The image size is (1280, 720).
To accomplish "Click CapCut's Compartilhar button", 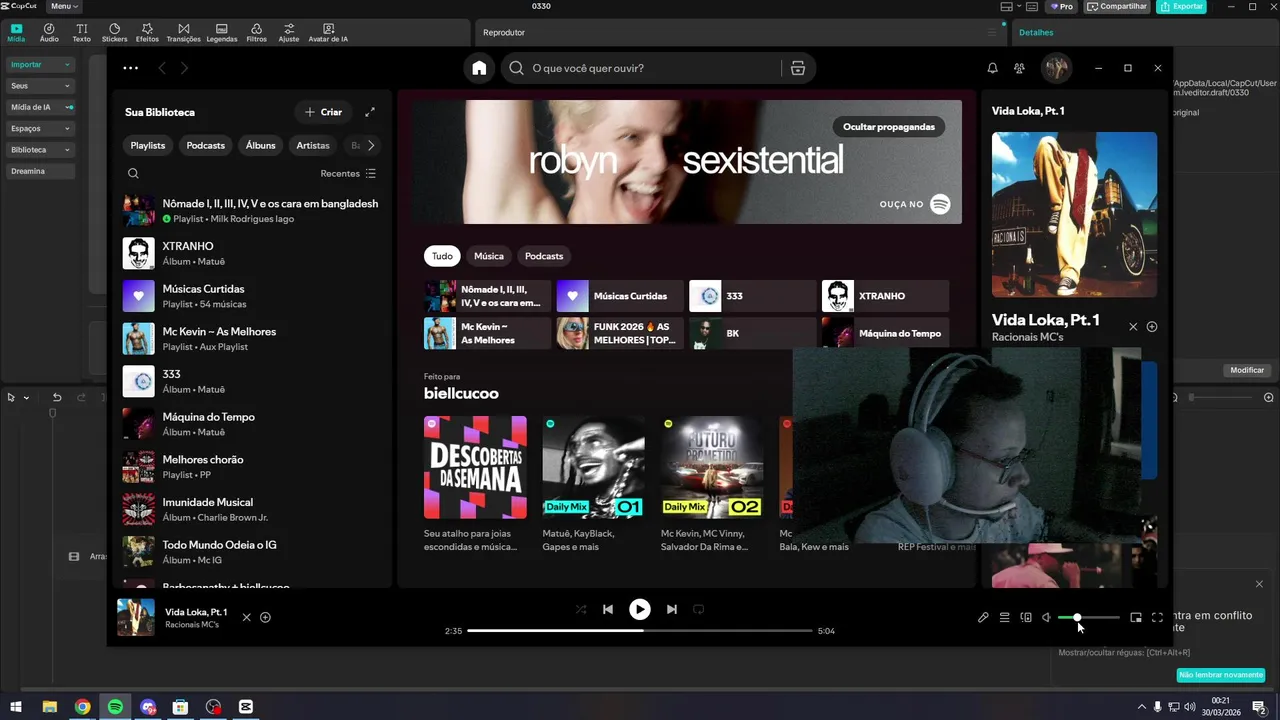I will coord(1117,6).
